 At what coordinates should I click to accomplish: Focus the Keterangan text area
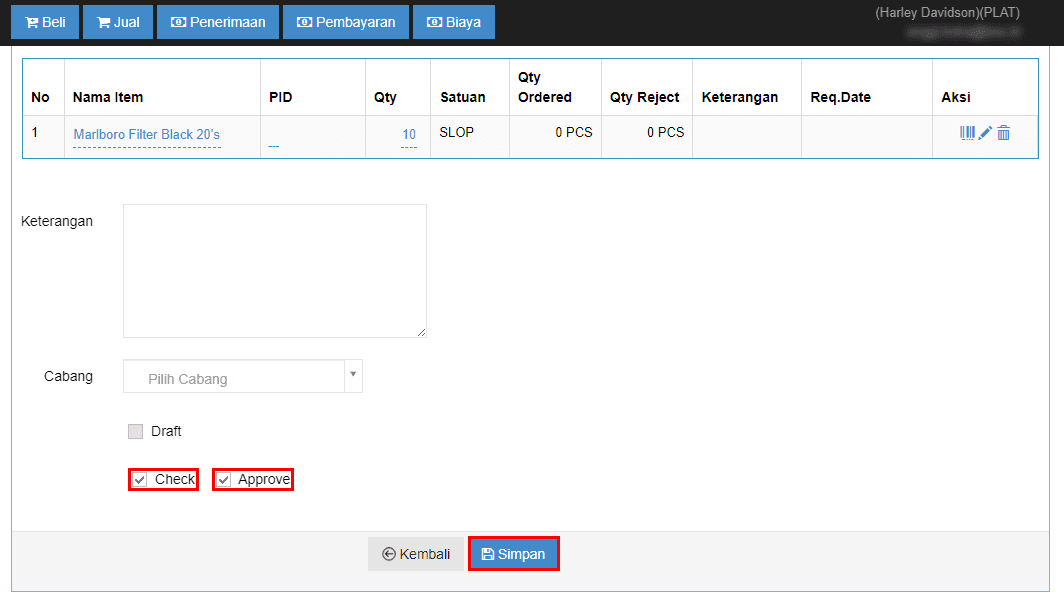tap(274, 271)
